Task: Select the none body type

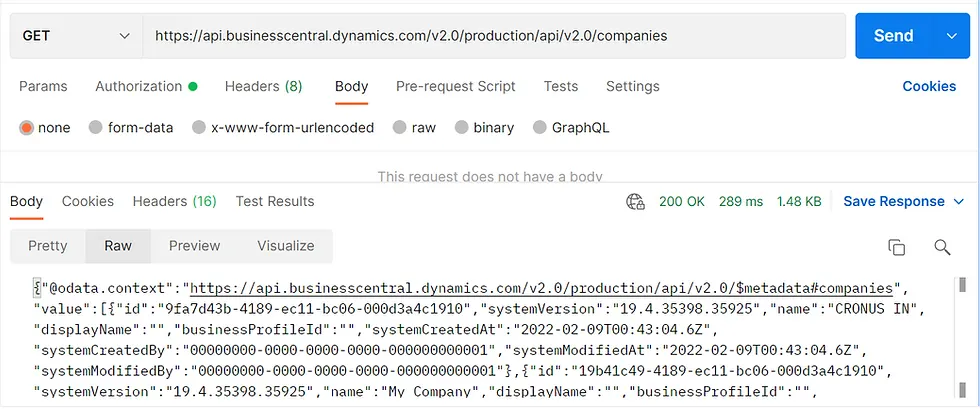Action: click(26, 128)
